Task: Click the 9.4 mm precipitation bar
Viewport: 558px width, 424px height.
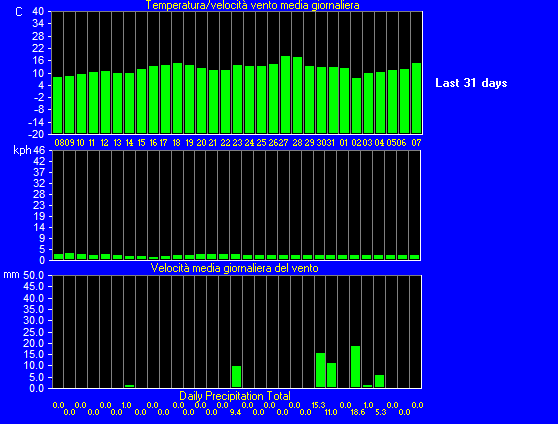Action: tap(236, 376)
